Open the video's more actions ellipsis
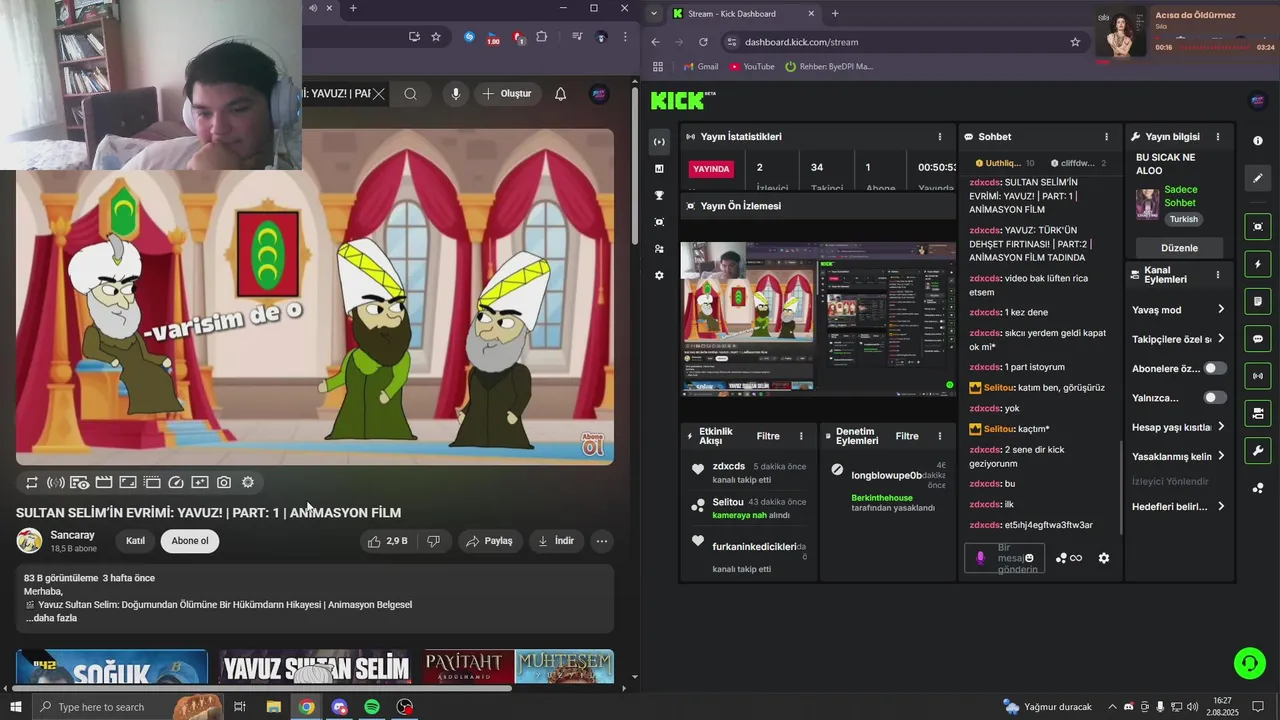The image size is (1280, 720). tap(602, 541)
